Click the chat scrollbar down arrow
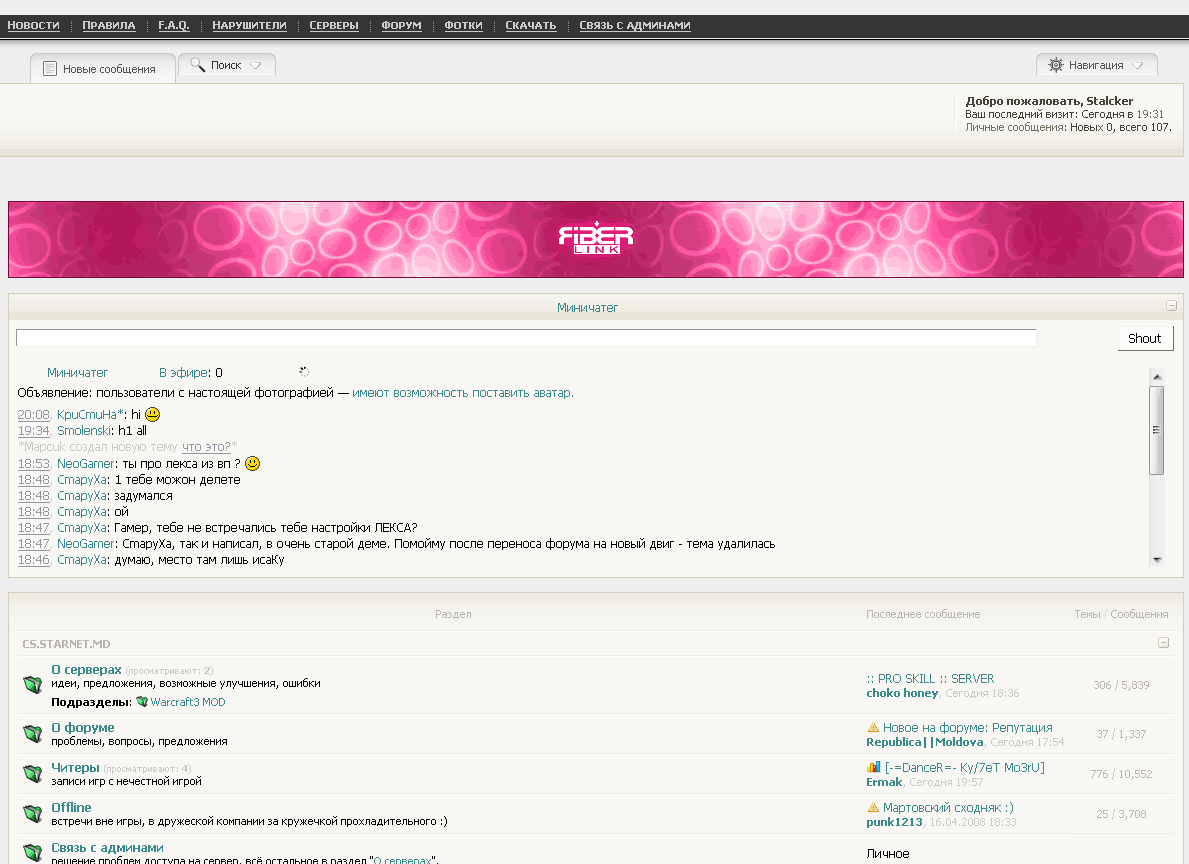Screen dimensions: 1189x864 coord(1156,560)
